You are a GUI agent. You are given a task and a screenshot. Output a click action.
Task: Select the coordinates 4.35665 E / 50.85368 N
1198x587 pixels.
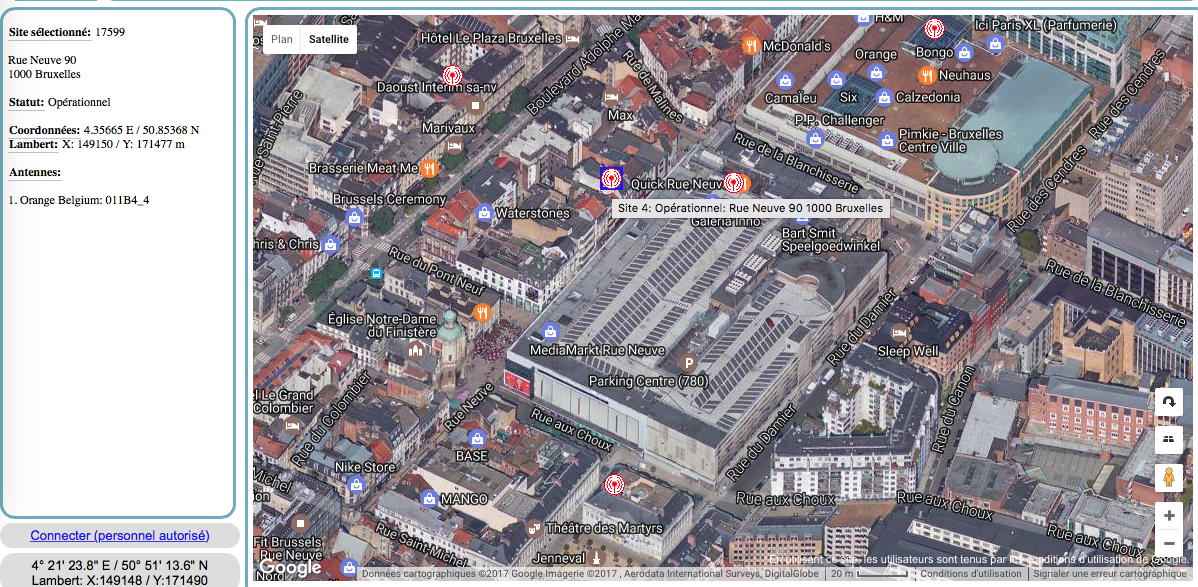point(141,130)
